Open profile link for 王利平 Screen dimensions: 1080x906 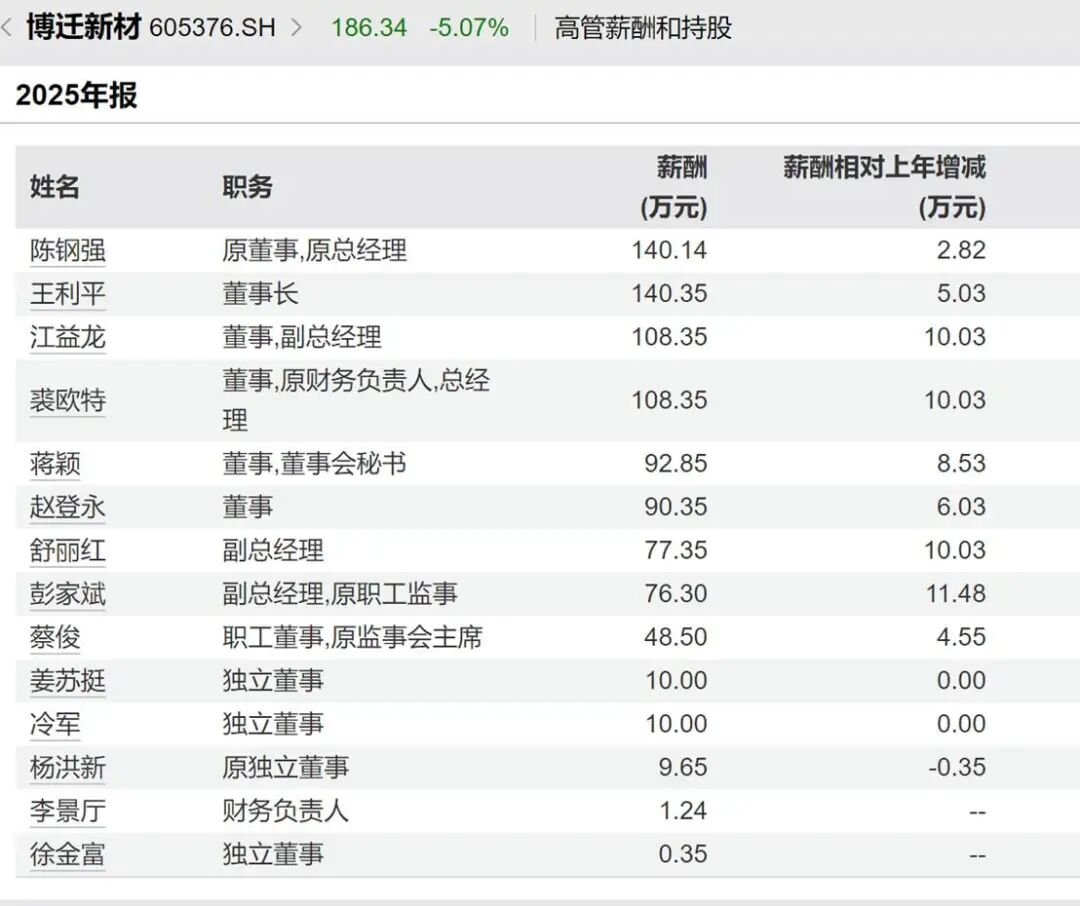click(x=68, y=294)
